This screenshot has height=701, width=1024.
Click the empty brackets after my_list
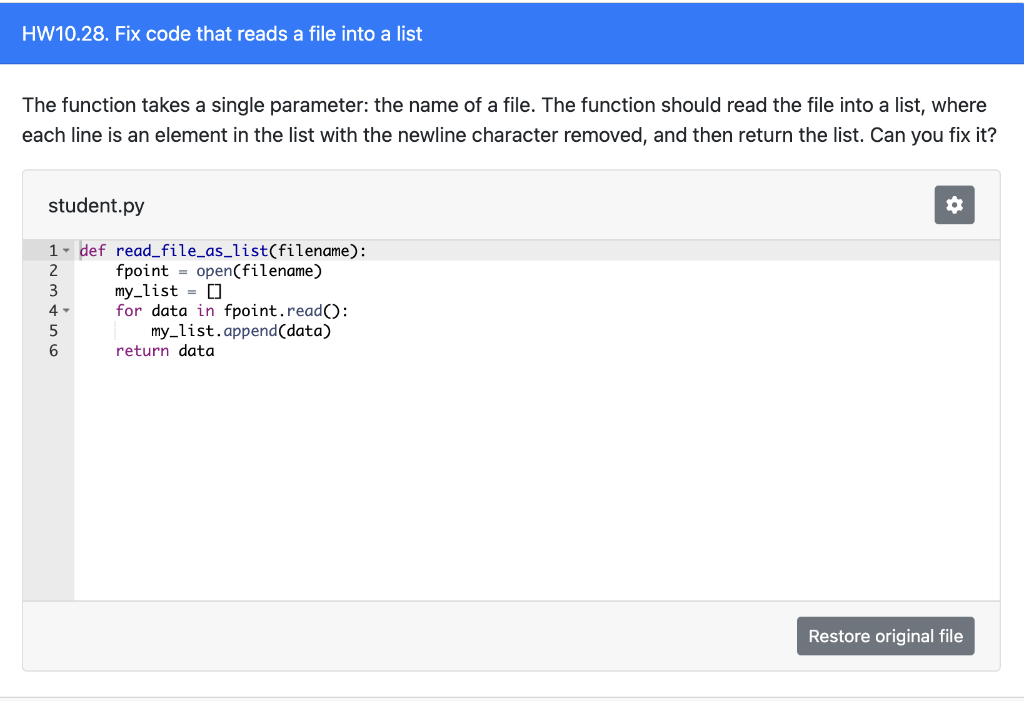214,291
